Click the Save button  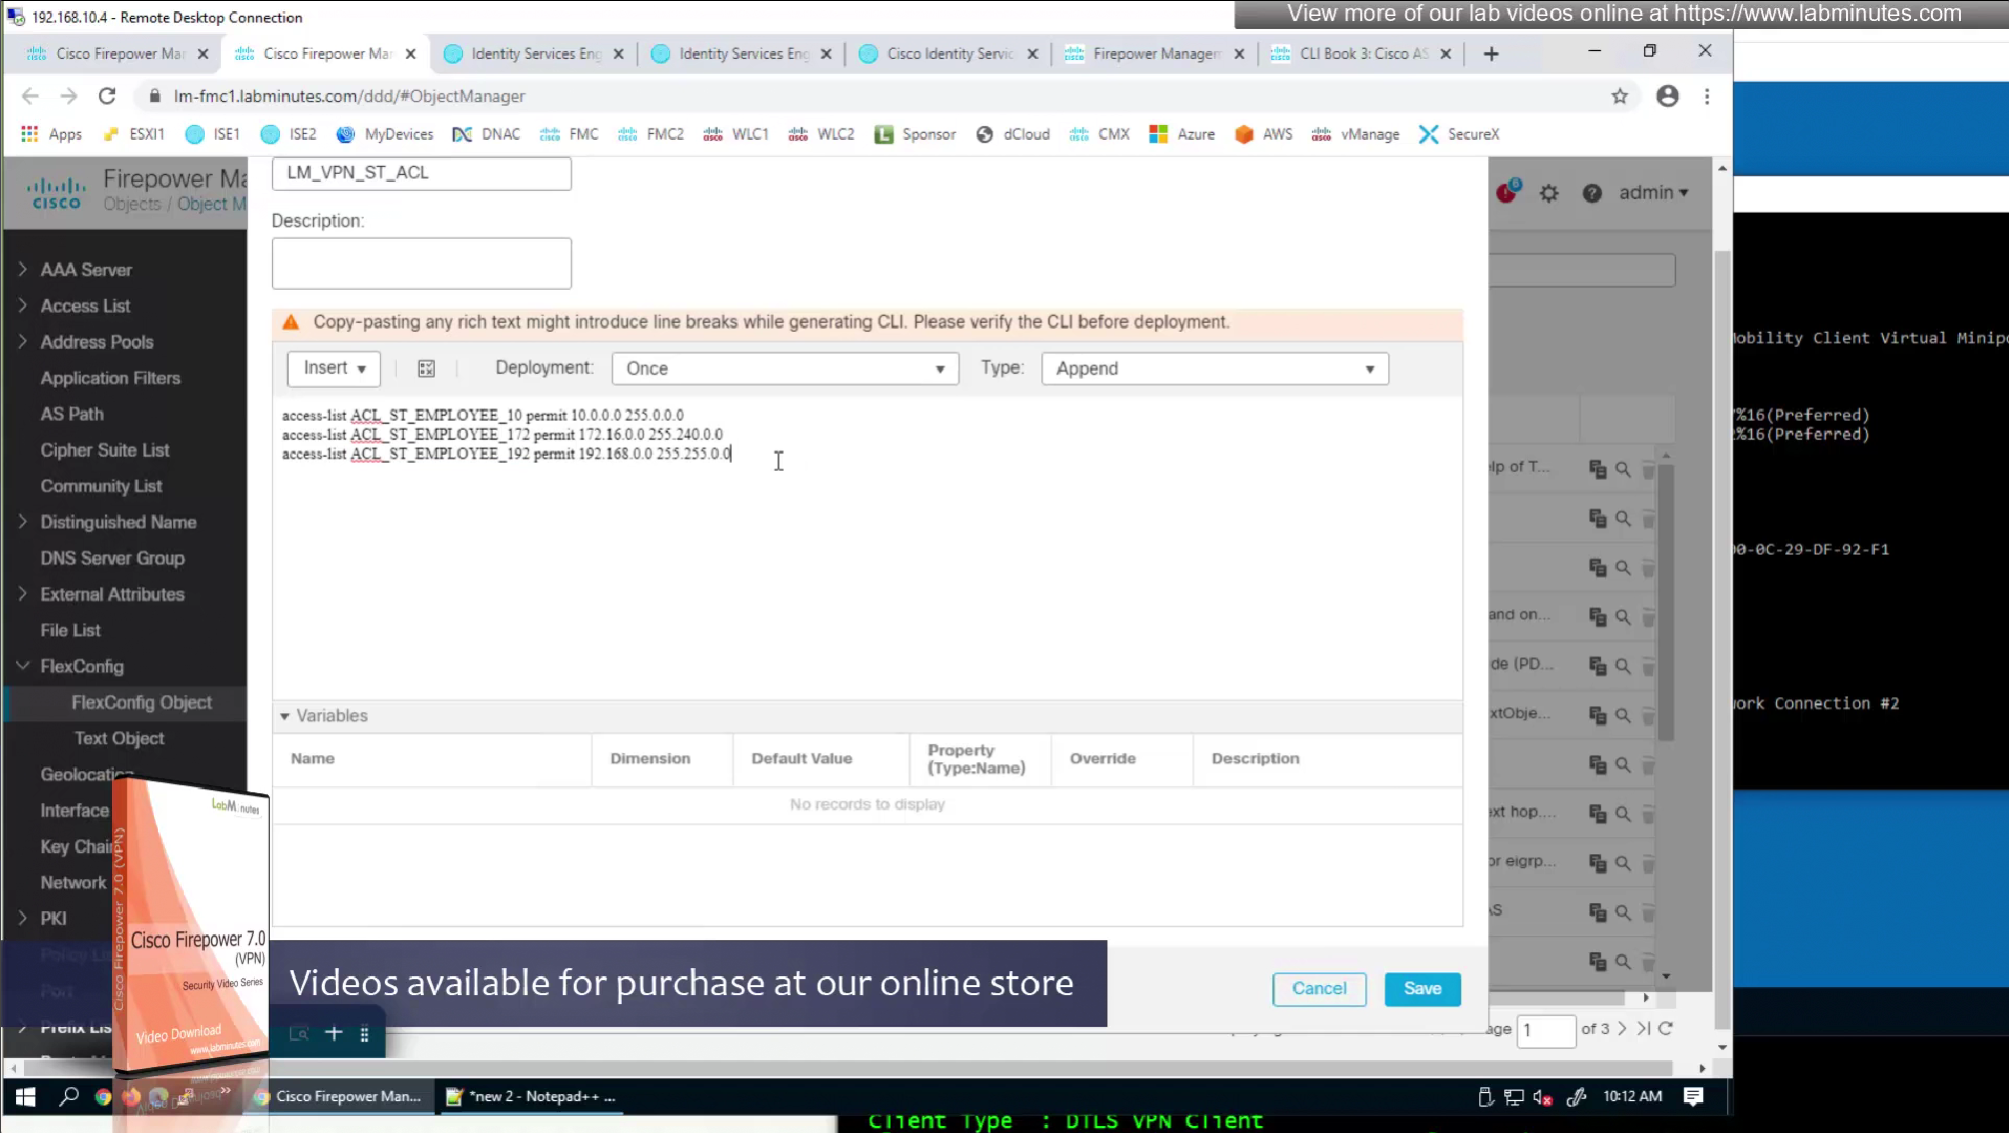(1422, 989)
